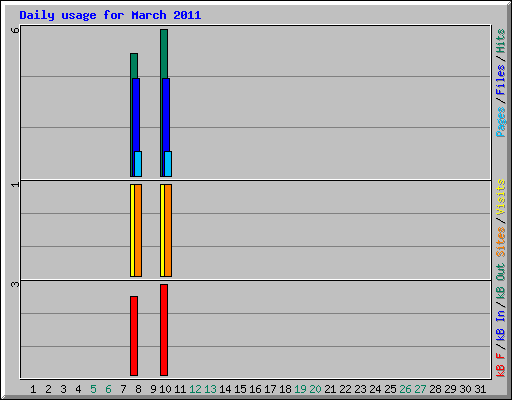Click the cyan Pages bar for day 8
512x400 pixels.
138,164
